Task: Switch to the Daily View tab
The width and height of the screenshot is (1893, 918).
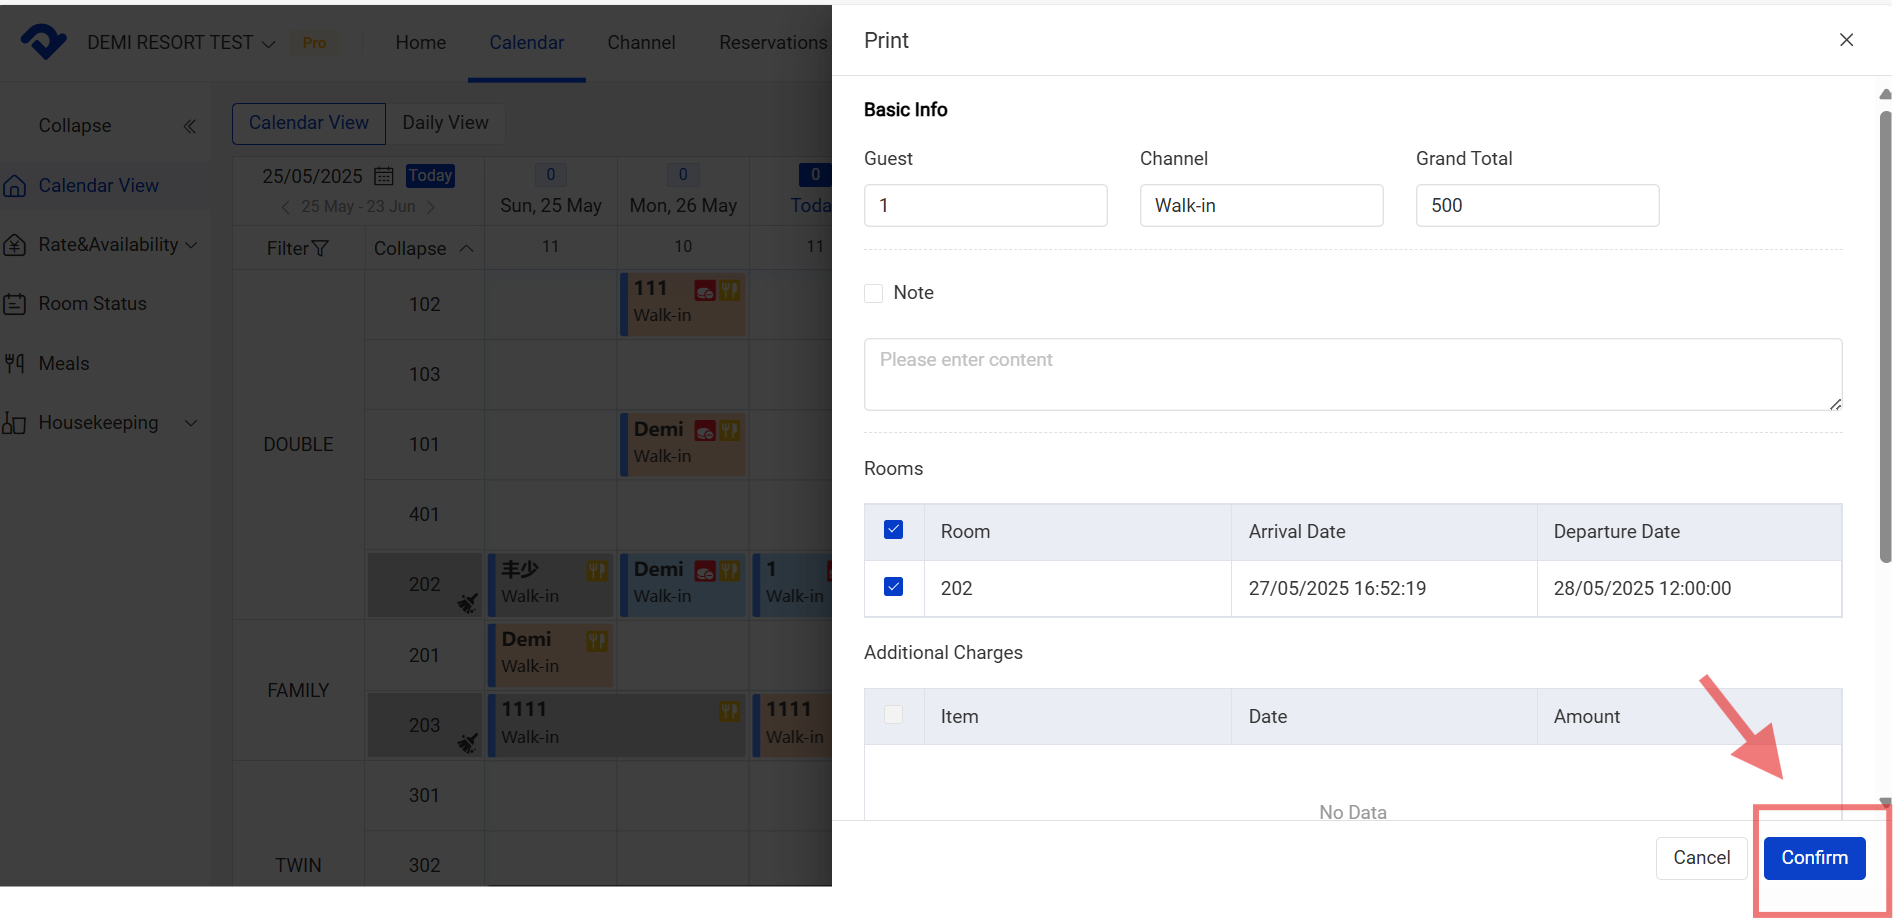Action: pos(445,123)
